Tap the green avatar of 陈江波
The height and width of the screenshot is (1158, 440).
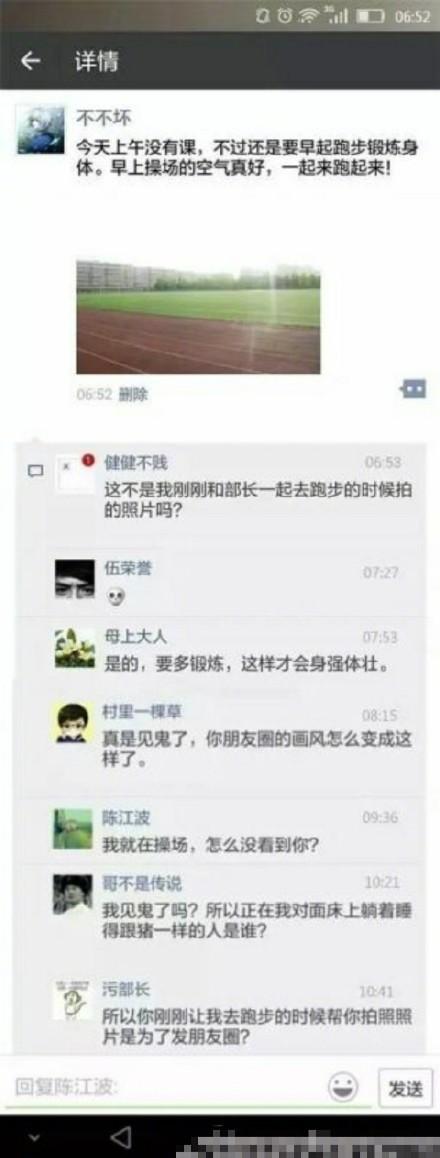coord(73,829)
